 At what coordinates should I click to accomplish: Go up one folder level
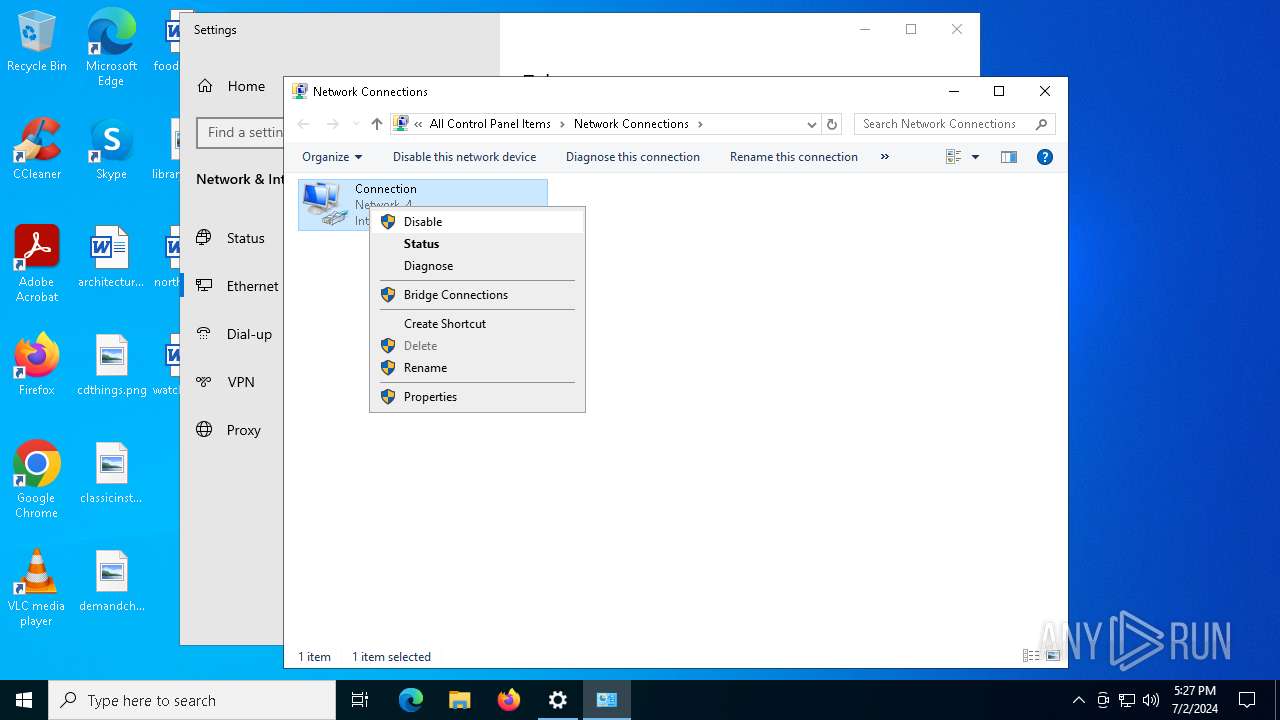pyautogui.click(x=376, y=124)
